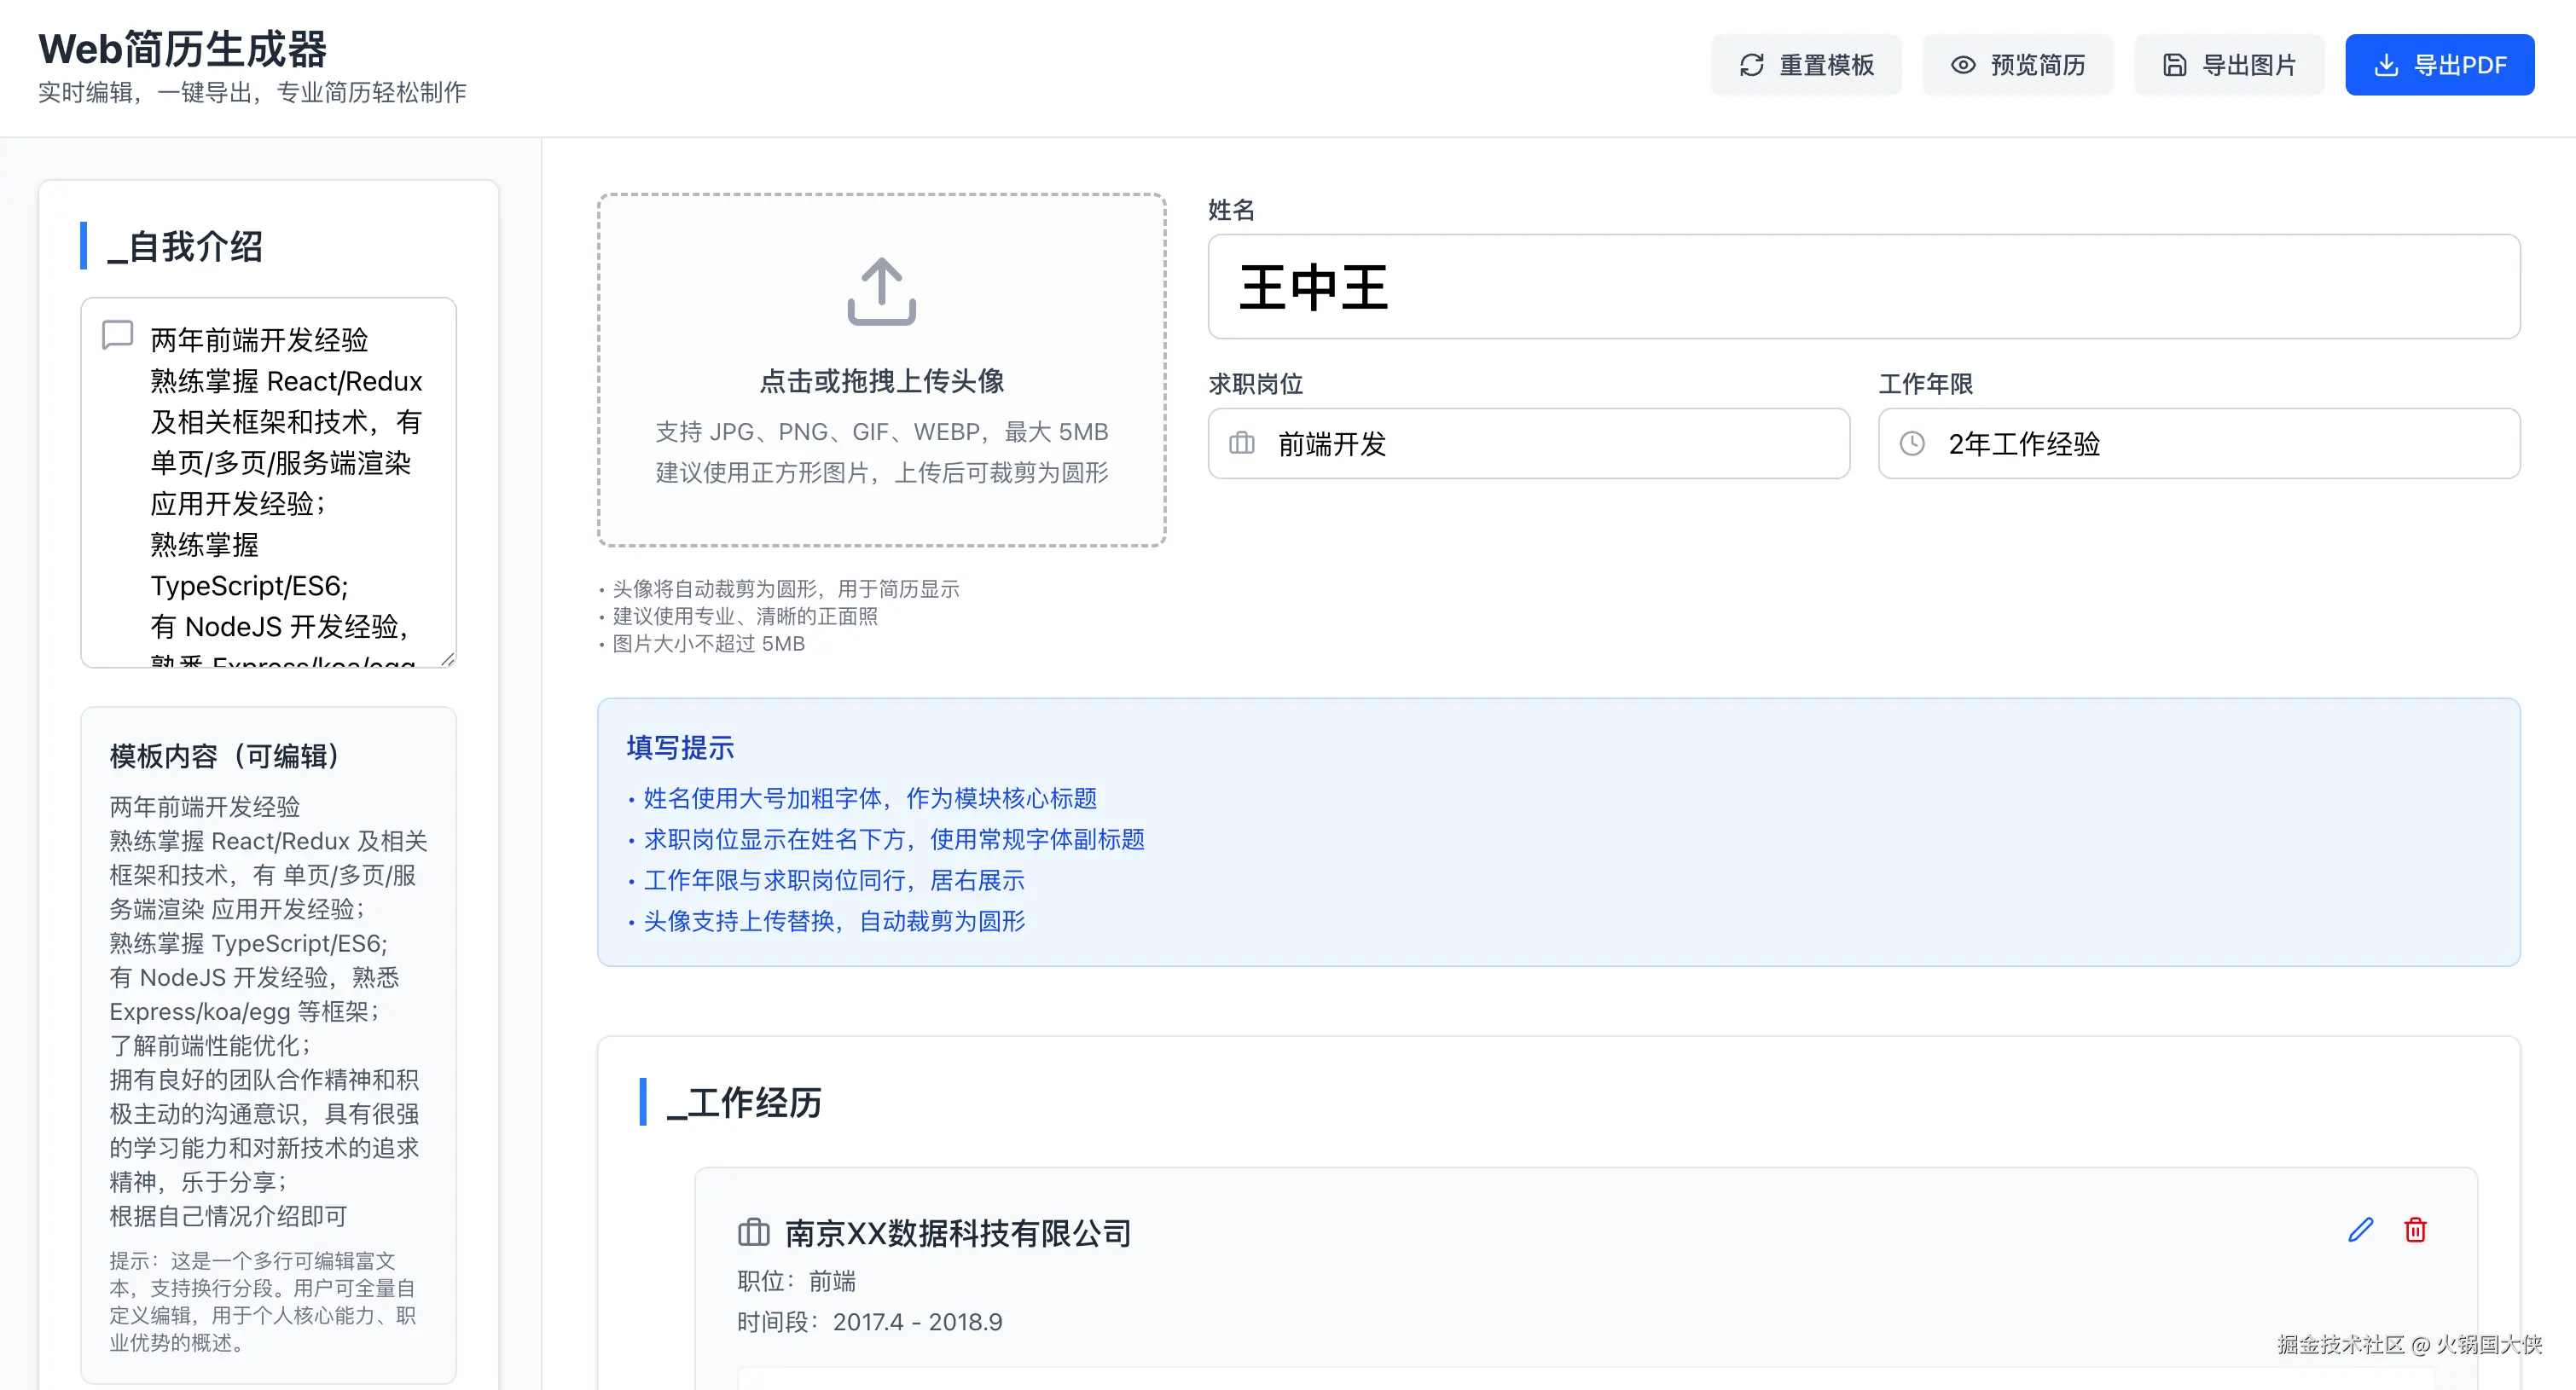Viewport: 2576px width, 1390px height.
Task: Delete the 南京XX数据科技有限公司 entry with trash icon
Action: pyautogui.click(x=2415, y=1229)
